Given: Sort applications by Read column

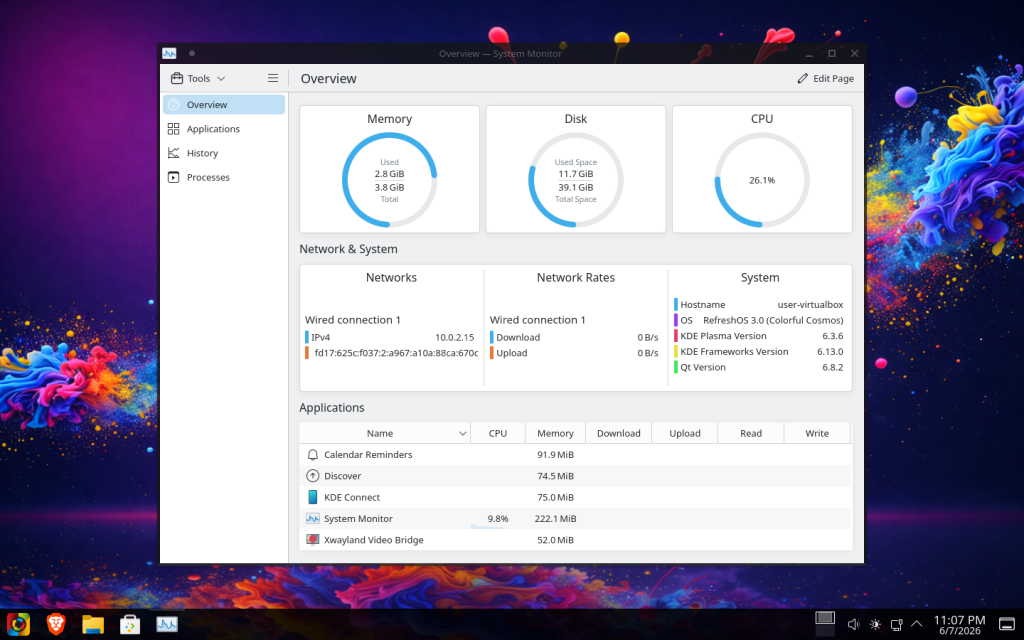Looking at the screenshot, I should click(751, 433).
